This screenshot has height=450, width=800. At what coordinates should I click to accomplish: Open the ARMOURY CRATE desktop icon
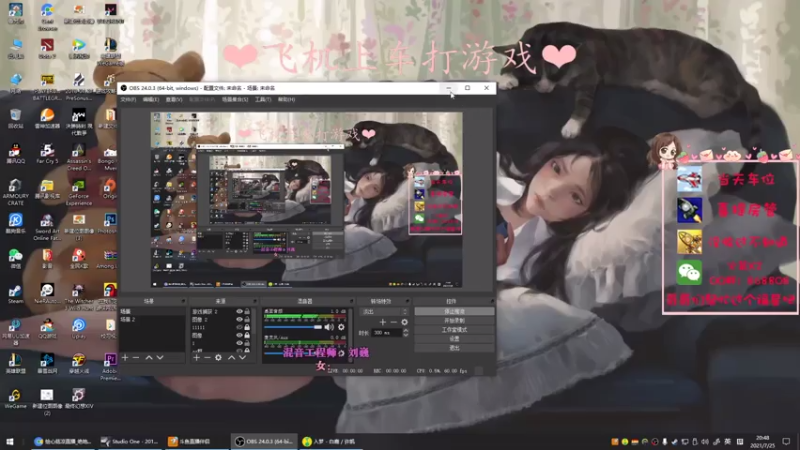click(15, 192)
